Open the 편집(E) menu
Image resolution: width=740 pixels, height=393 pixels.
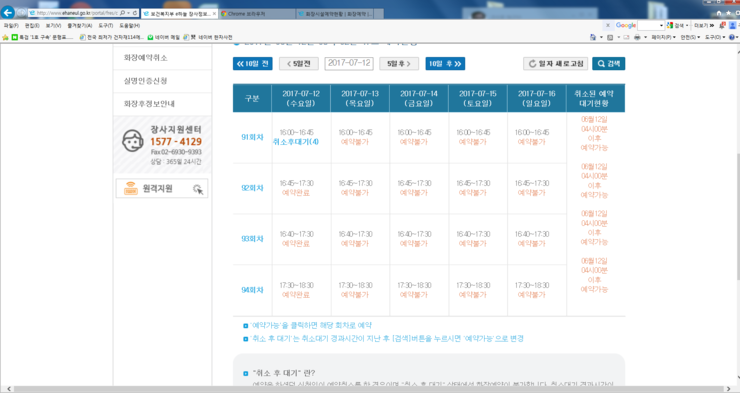(x=32, y=25)
